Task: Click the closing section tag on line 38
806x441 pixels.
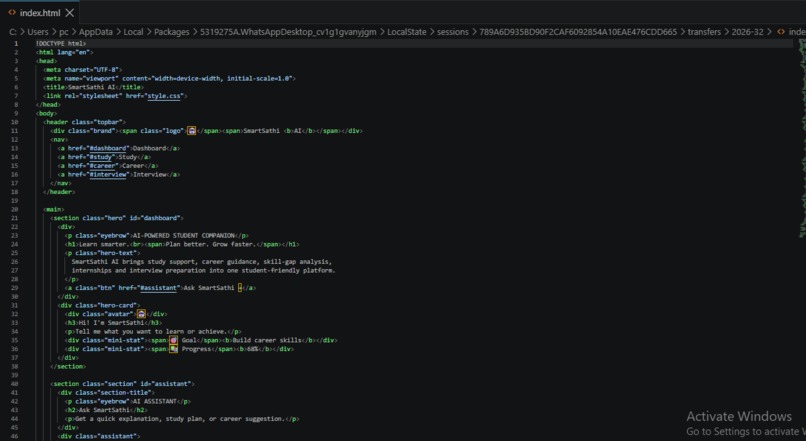Action: click(68, 366)
